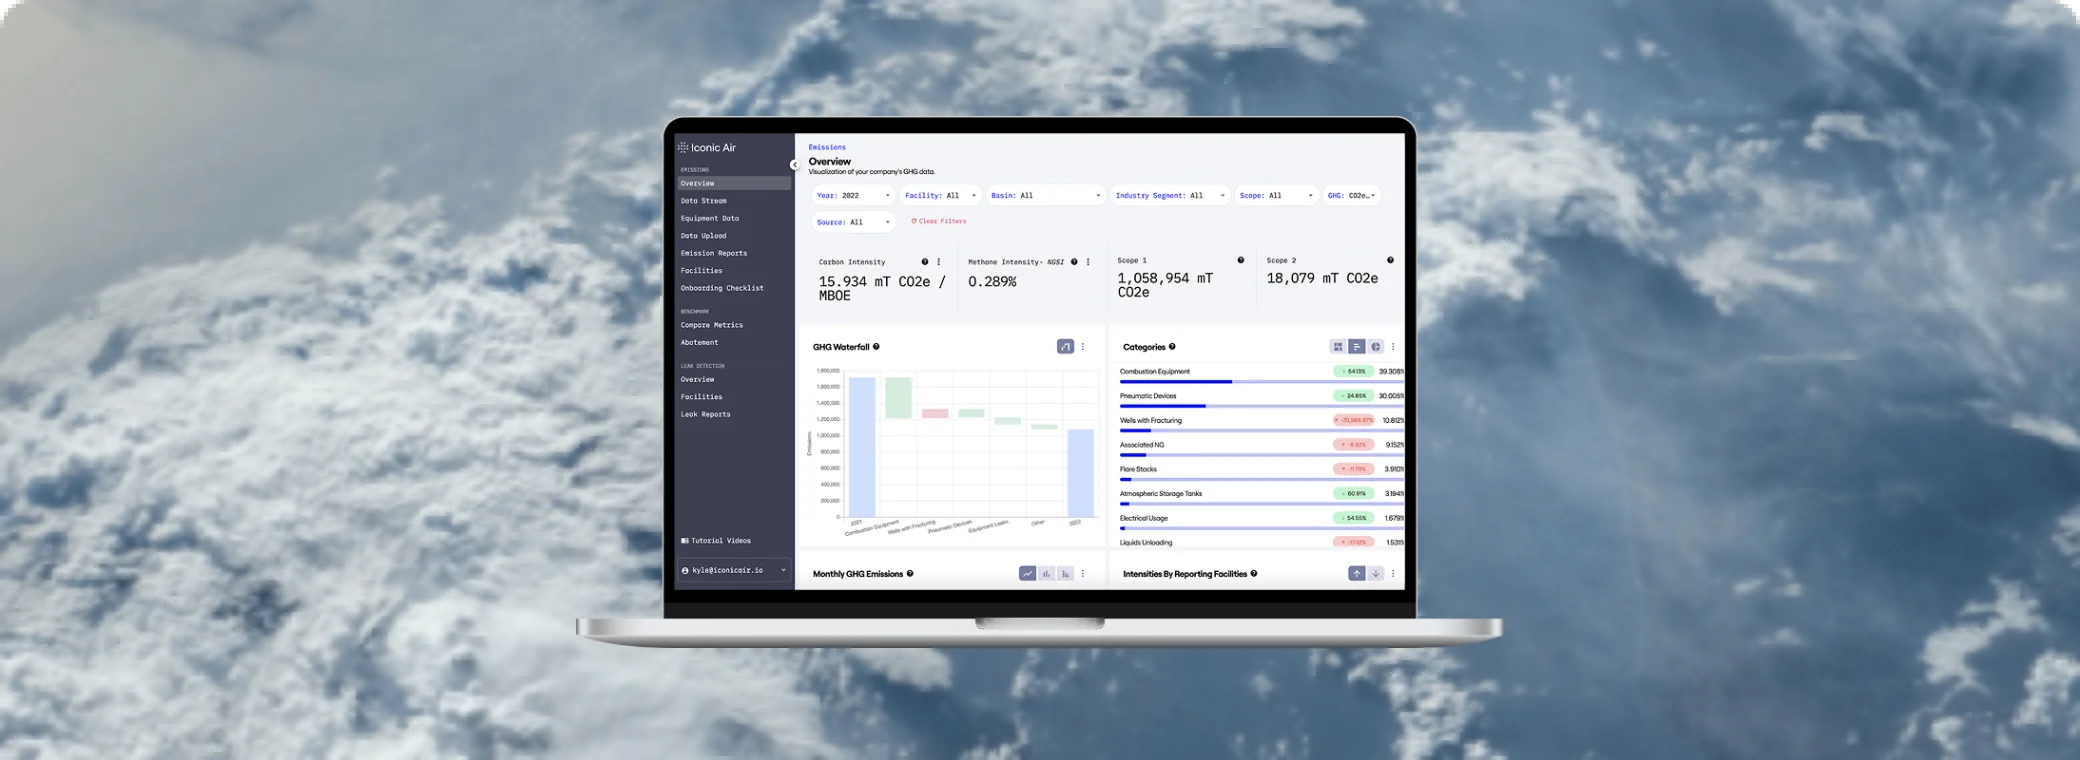Open the Categories panel three-dot menu

[x=1393, y=347]
